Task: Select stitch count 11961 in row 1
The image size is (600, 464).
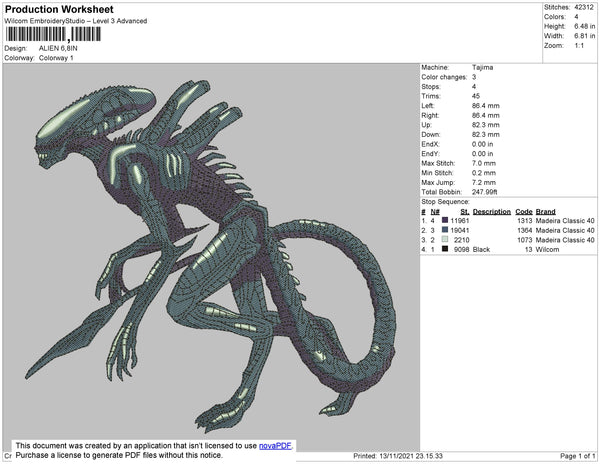Action: [460, 221]
